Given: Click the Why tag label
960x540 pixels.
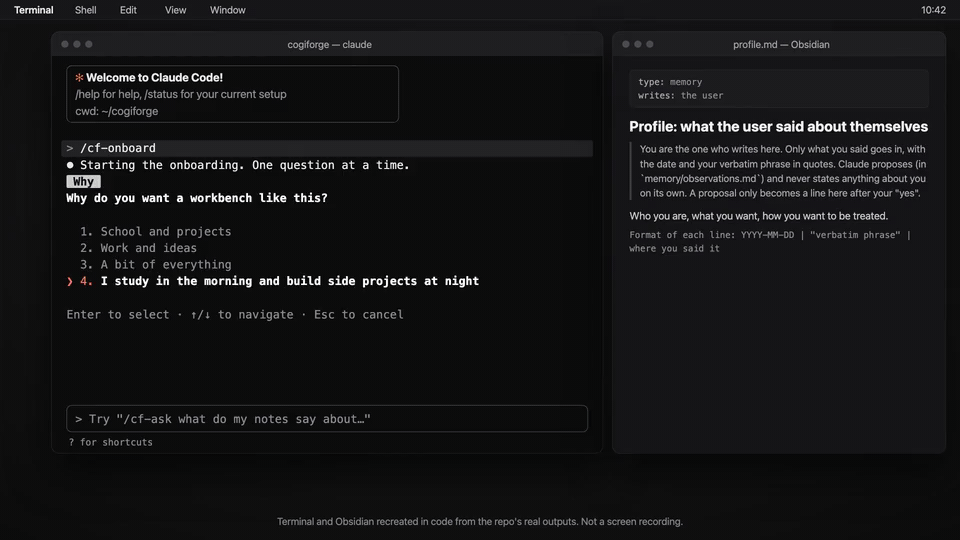Looking at the screenshot, I should click(83, 182).
